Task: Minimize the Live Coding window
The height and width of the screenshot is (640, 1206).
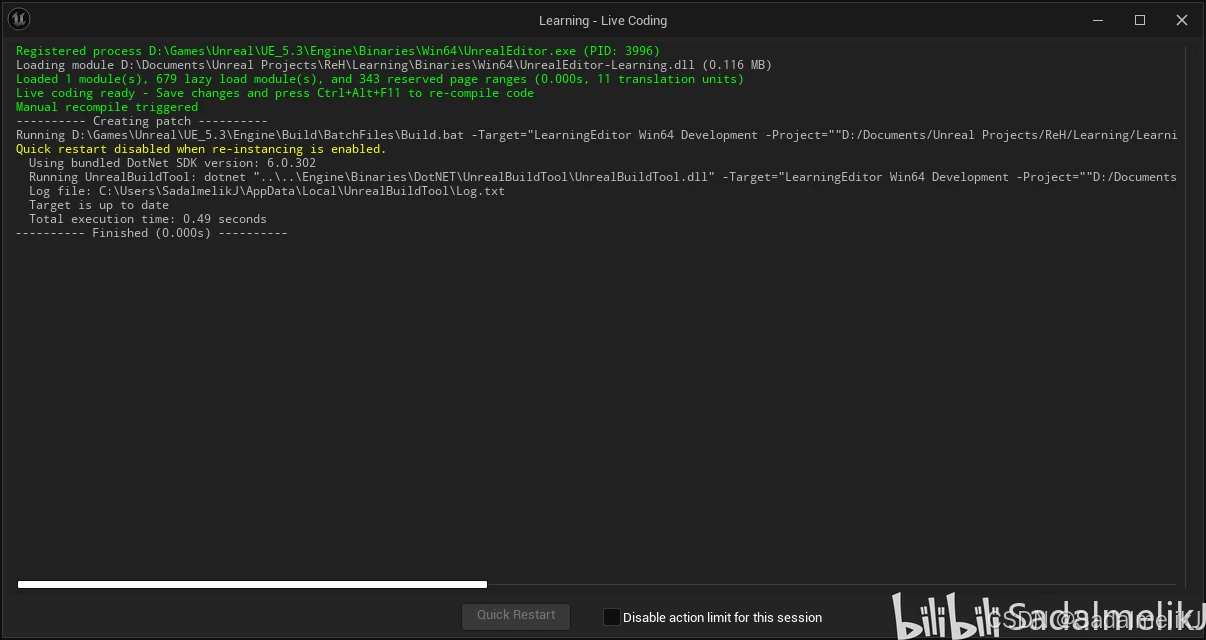Action: (1098, 20)
